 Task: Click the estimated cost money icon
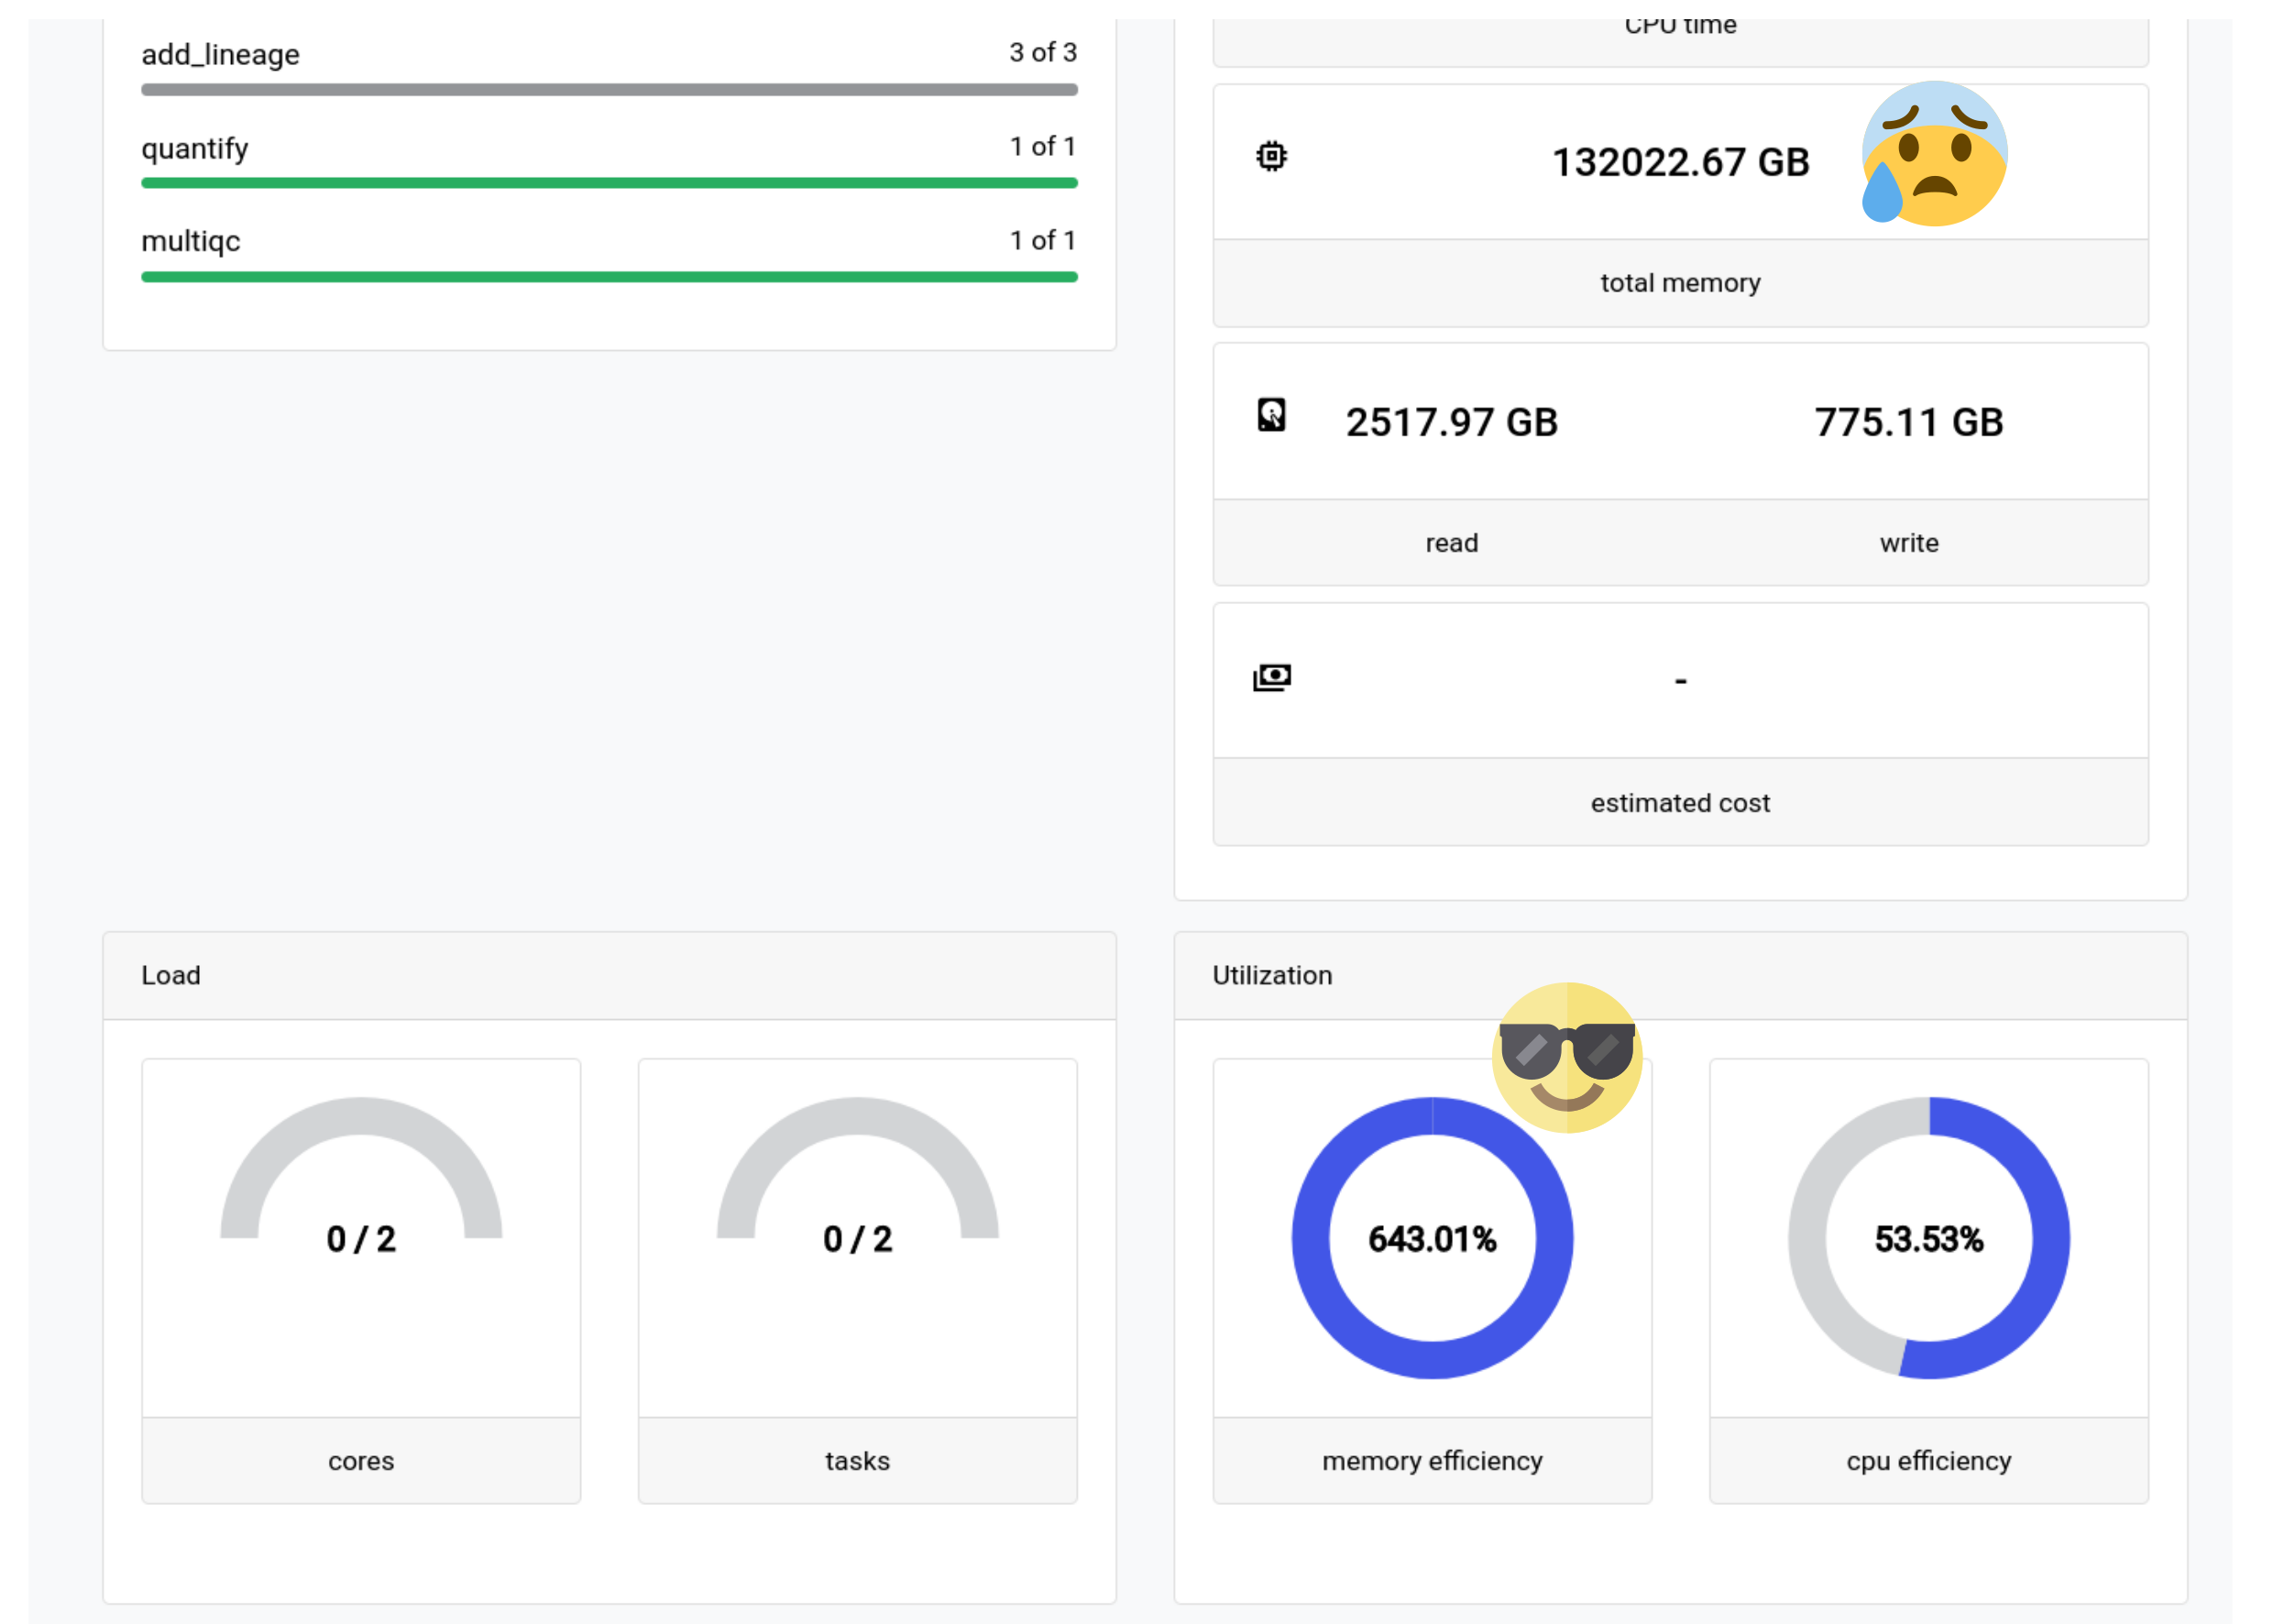point(1271,677)
